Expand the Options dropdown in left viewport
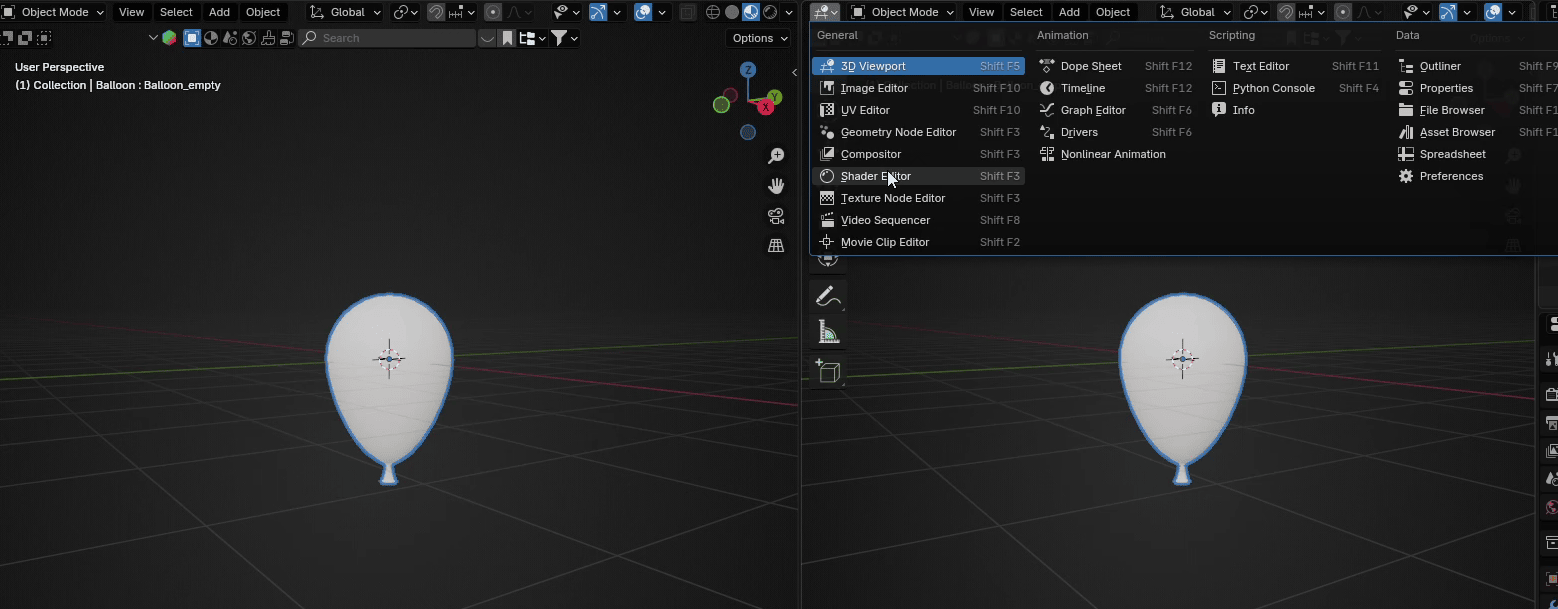 click(760, 38)
